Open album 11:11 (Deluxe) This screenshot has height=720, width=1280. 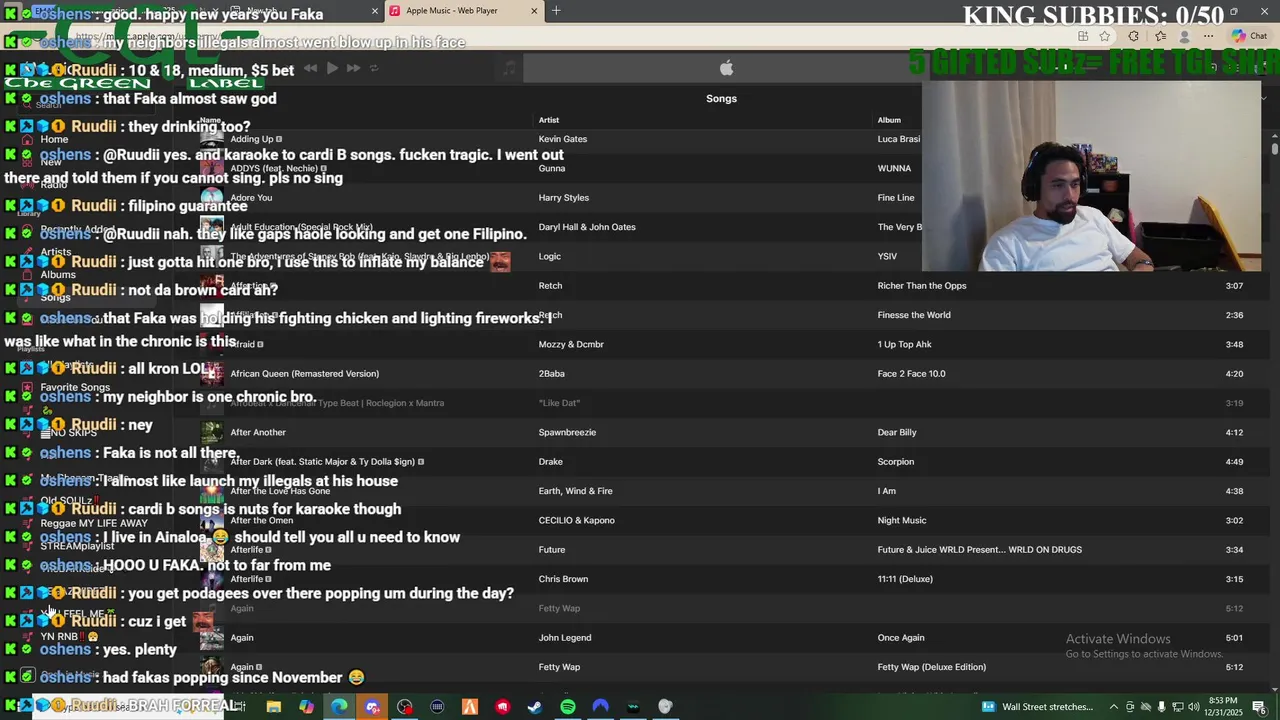[905, 579]
